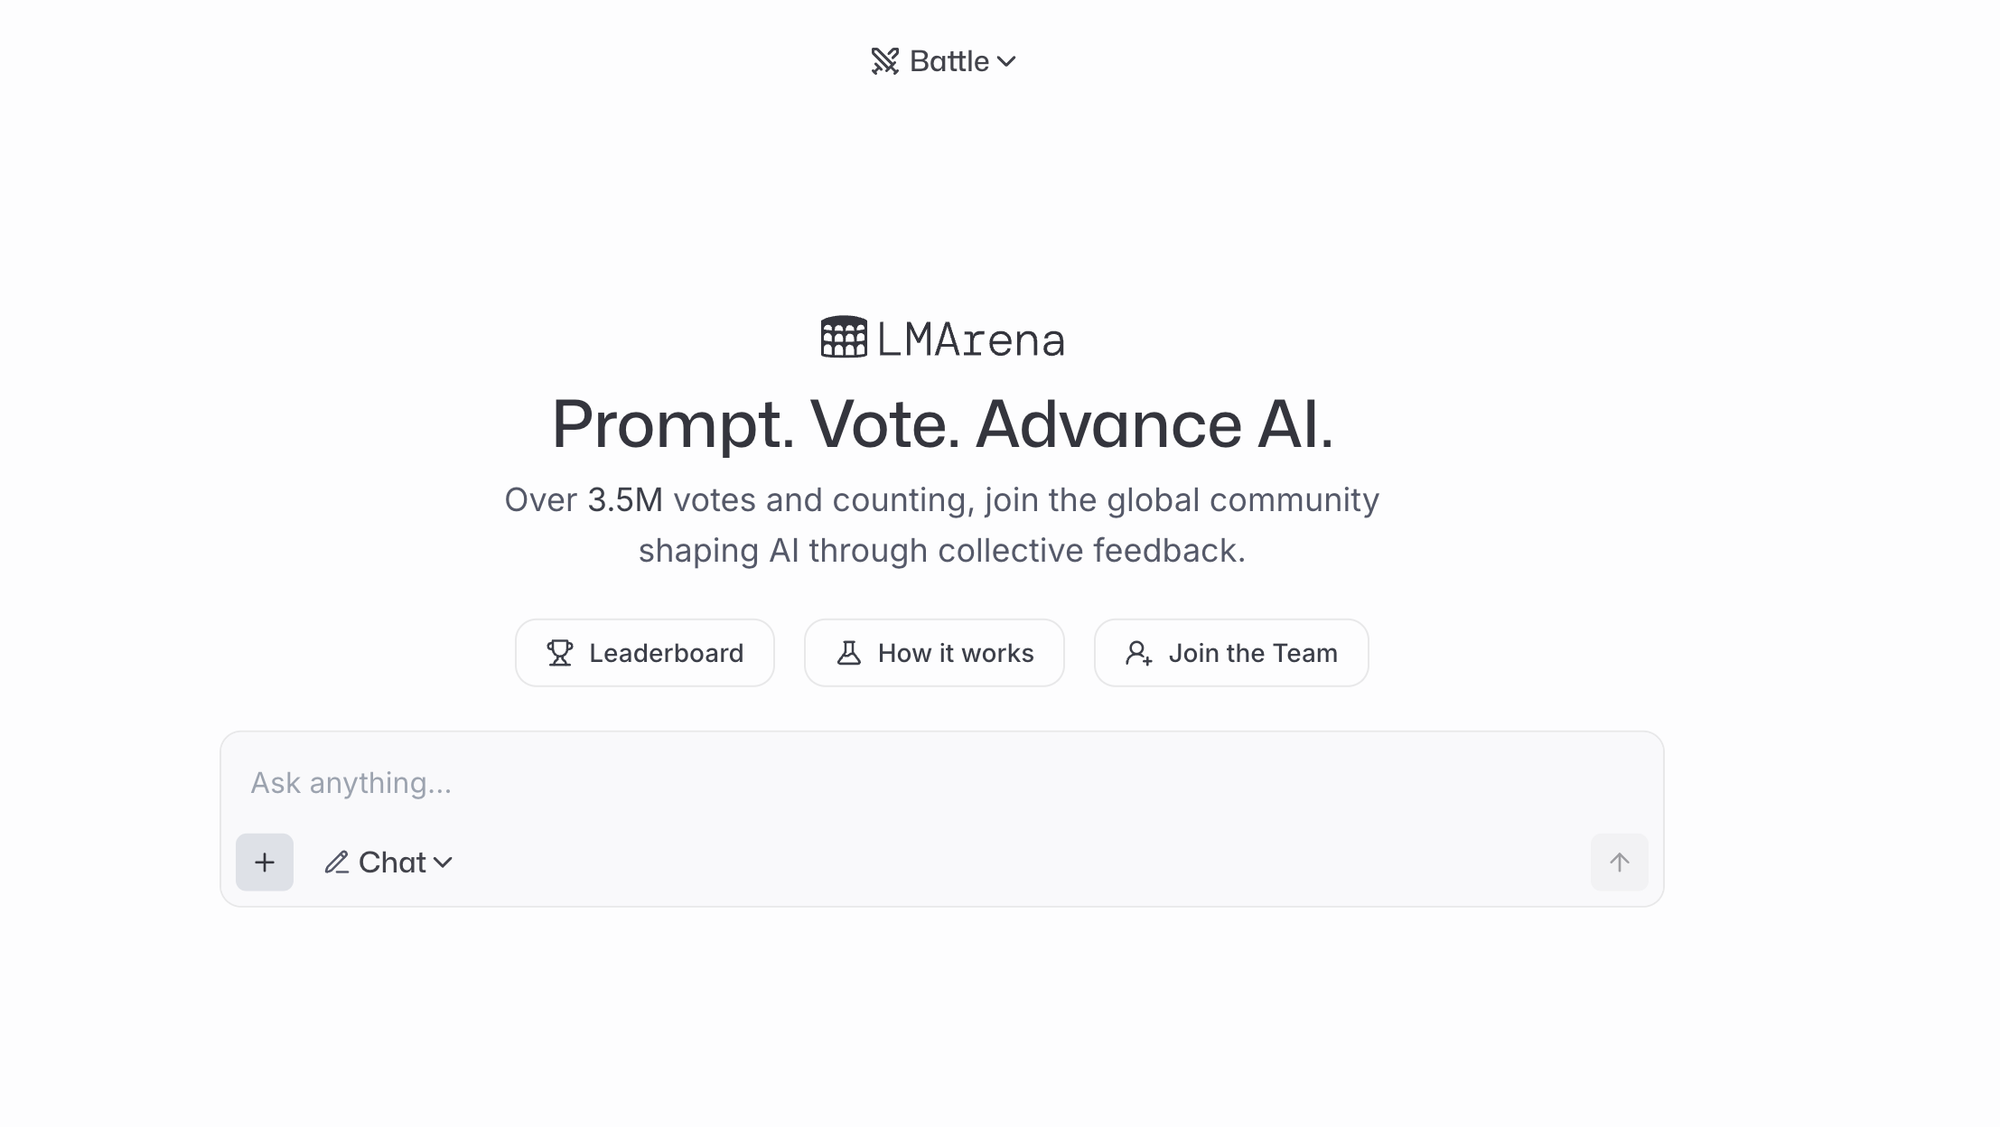This screenshot has width=2000, height=1127.
Task: Open How it works
Action: click(934, 653)
